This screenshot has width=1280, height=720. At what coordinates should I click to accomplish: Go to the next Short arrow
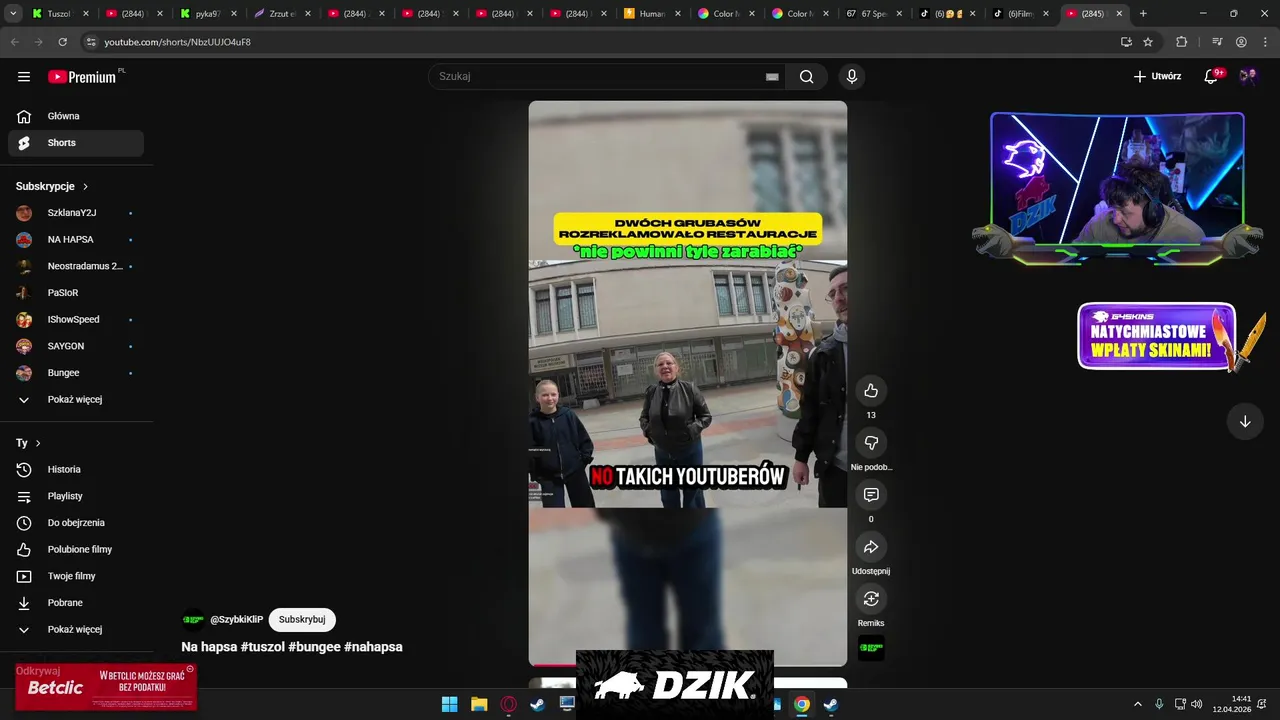(1245, 421)
